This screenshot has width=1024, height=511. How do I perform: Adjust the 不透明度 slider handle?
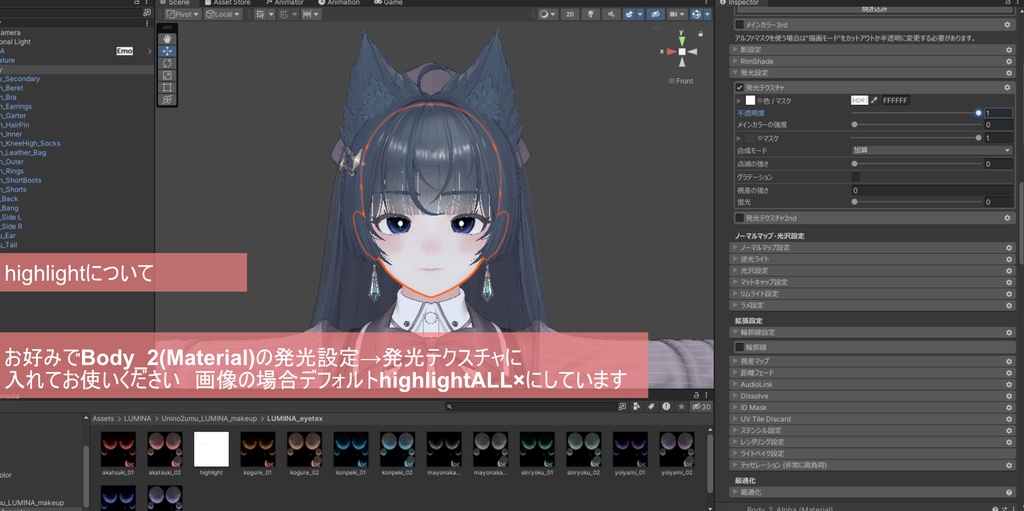[978, 112]
